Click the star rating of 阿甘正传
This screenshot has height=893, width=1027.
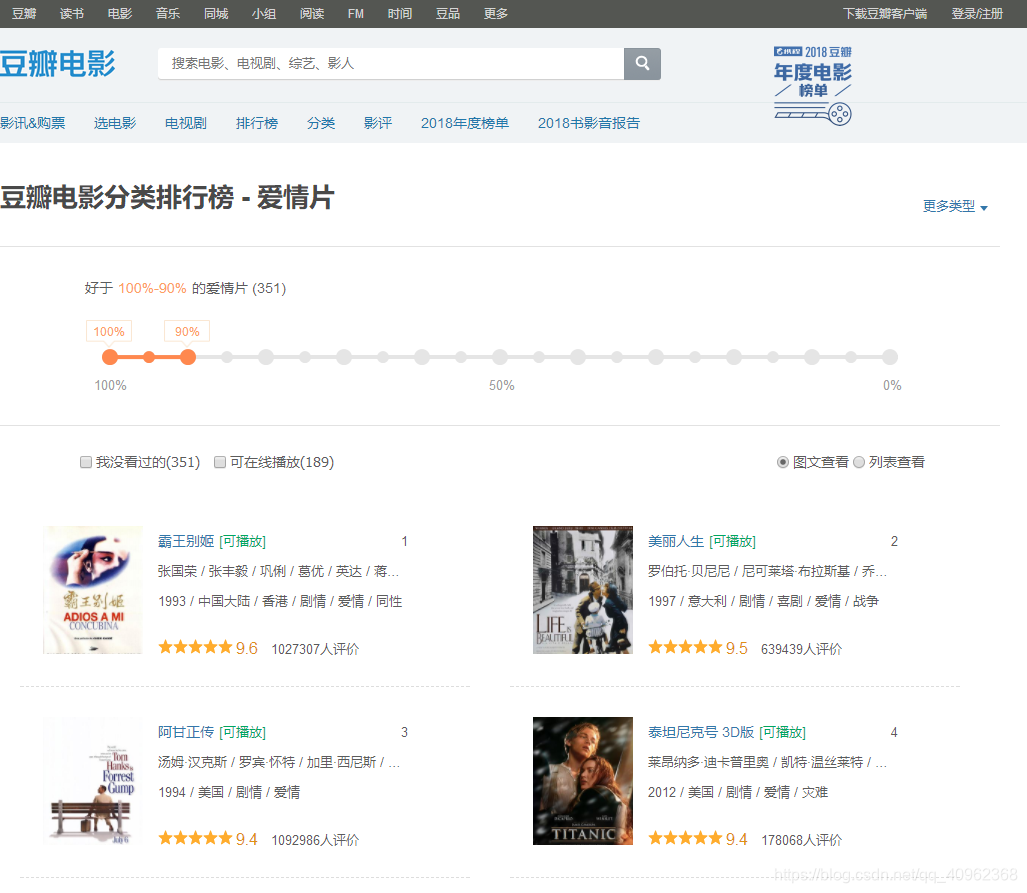point(195,839)
